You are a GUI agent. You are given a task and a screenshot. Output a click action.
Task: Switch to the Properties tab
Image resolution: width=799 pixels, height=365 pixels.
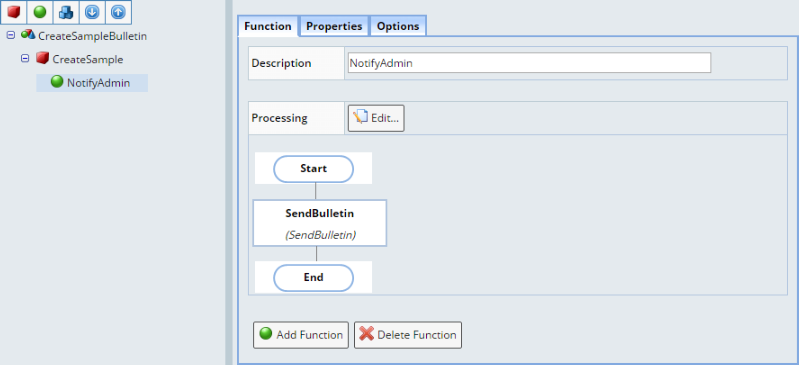[334, 26]
